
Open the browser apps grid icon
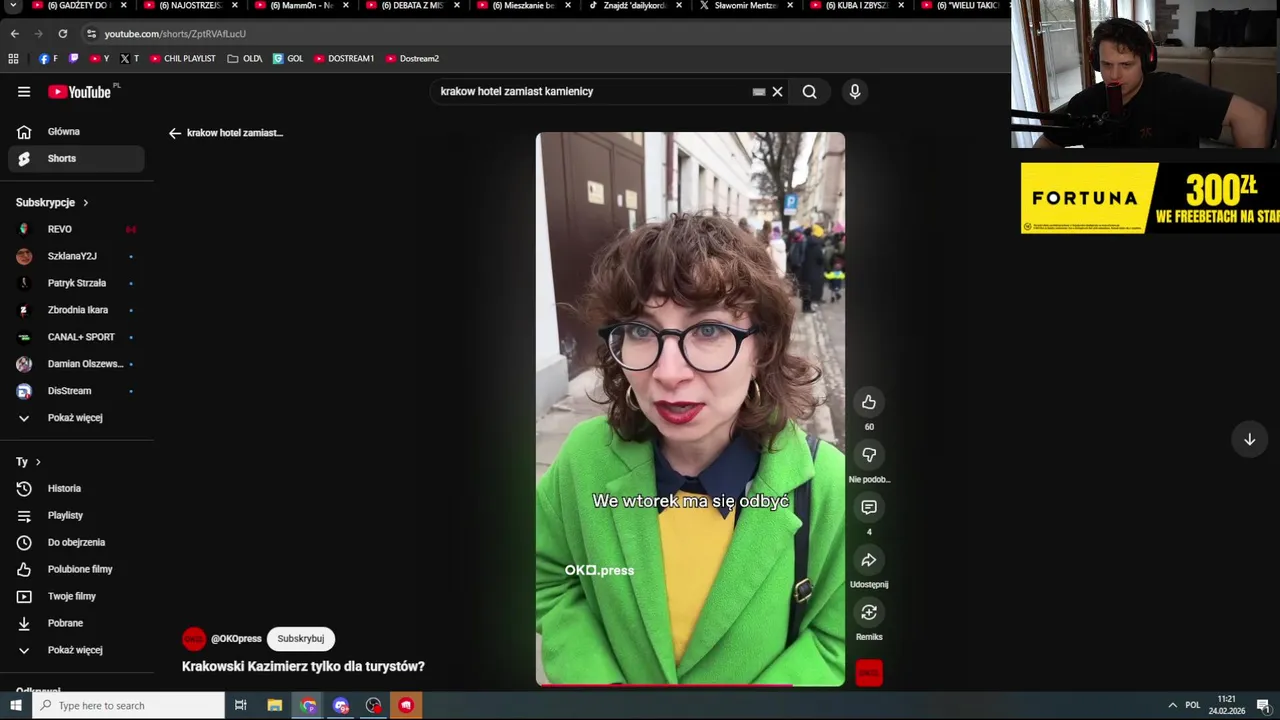point(13,59)
